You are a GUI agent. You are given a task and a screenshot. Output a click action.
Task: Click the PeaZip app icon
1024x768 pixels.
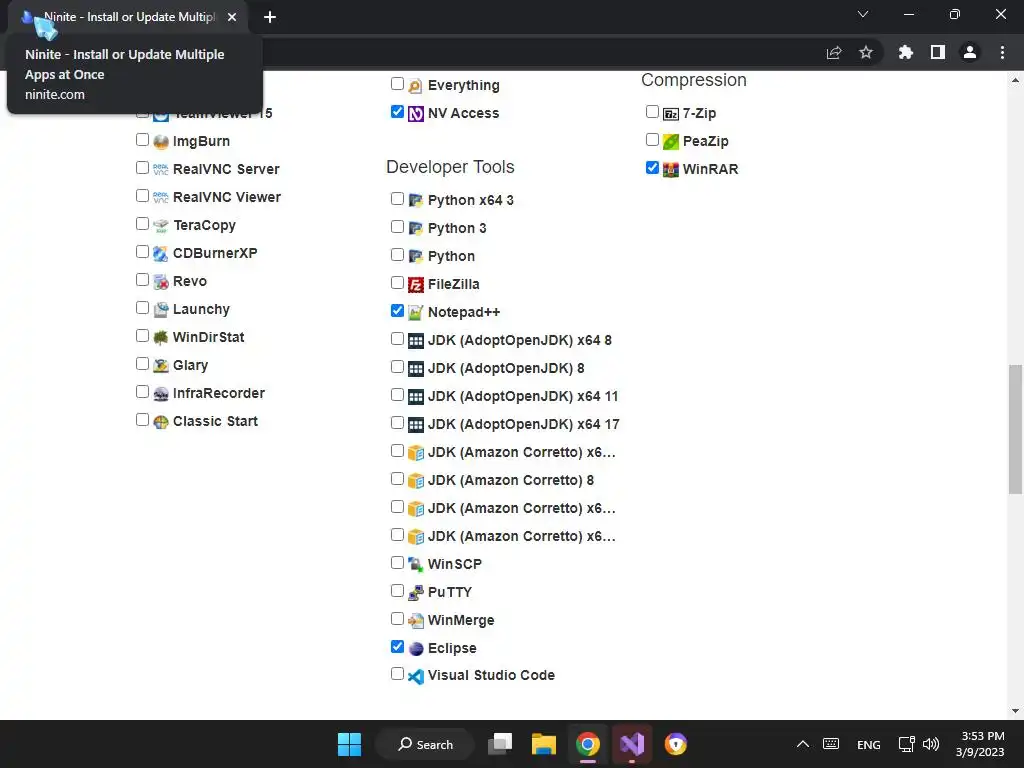[x=671, y=142]
